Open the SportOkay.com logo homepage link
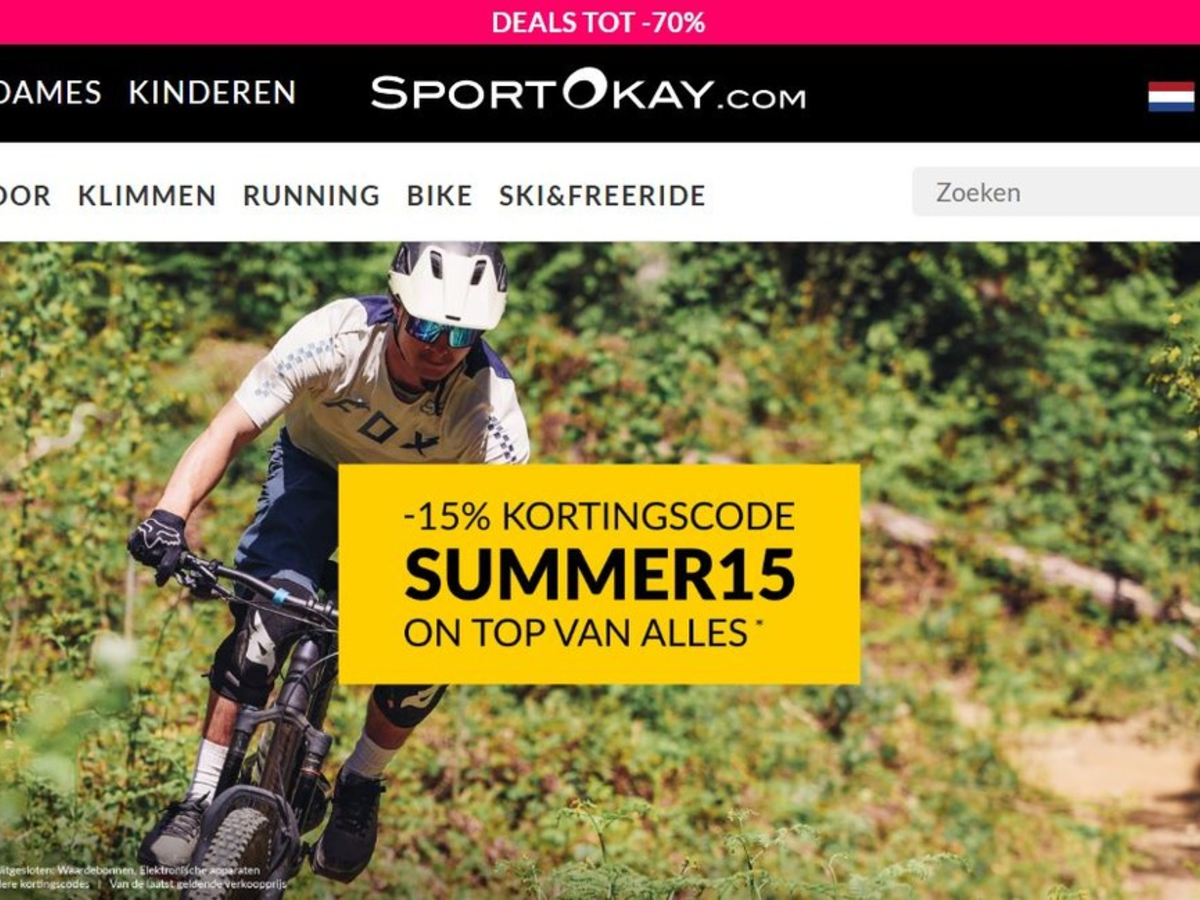Image resolution: width=1200 pixels, height=900 pixels. click(588, 92)
